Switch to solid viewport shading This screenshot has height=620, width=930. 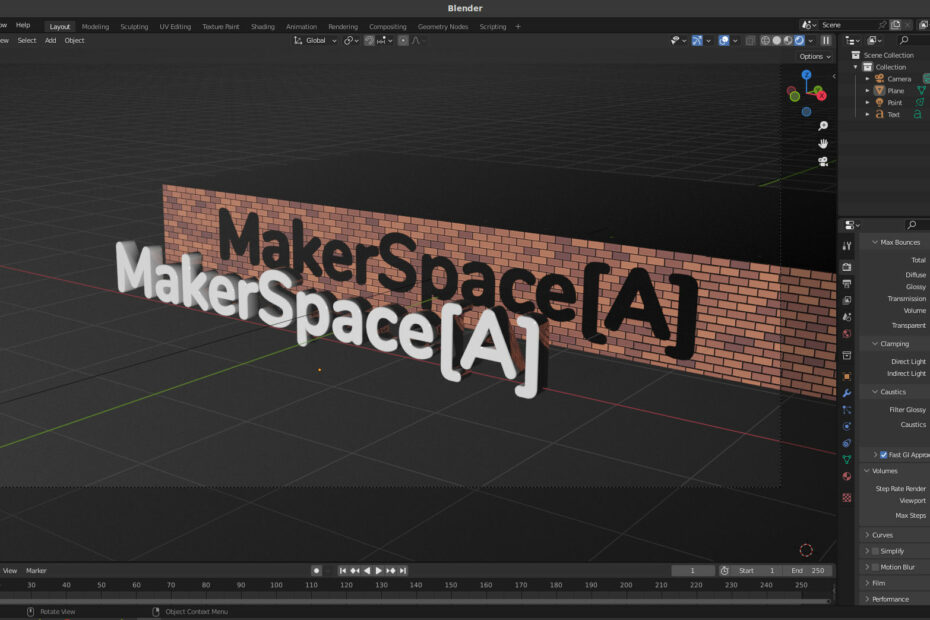click(776, 40)
